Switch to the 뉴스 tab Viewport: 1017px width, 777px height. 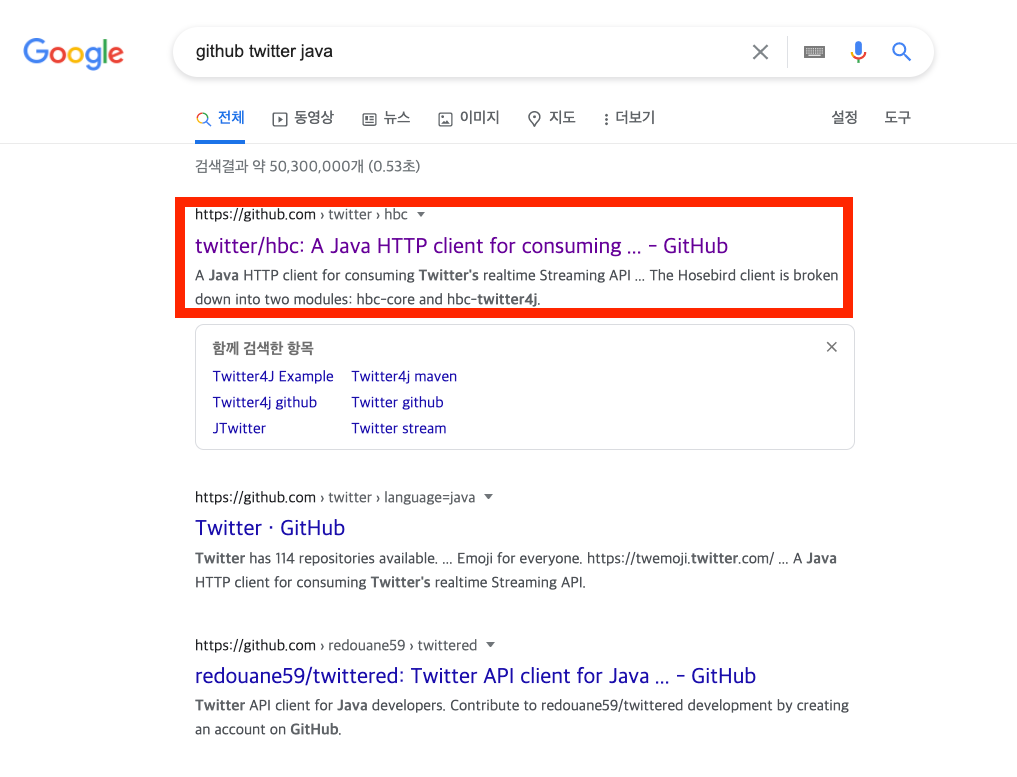click(x=386, y=118)
